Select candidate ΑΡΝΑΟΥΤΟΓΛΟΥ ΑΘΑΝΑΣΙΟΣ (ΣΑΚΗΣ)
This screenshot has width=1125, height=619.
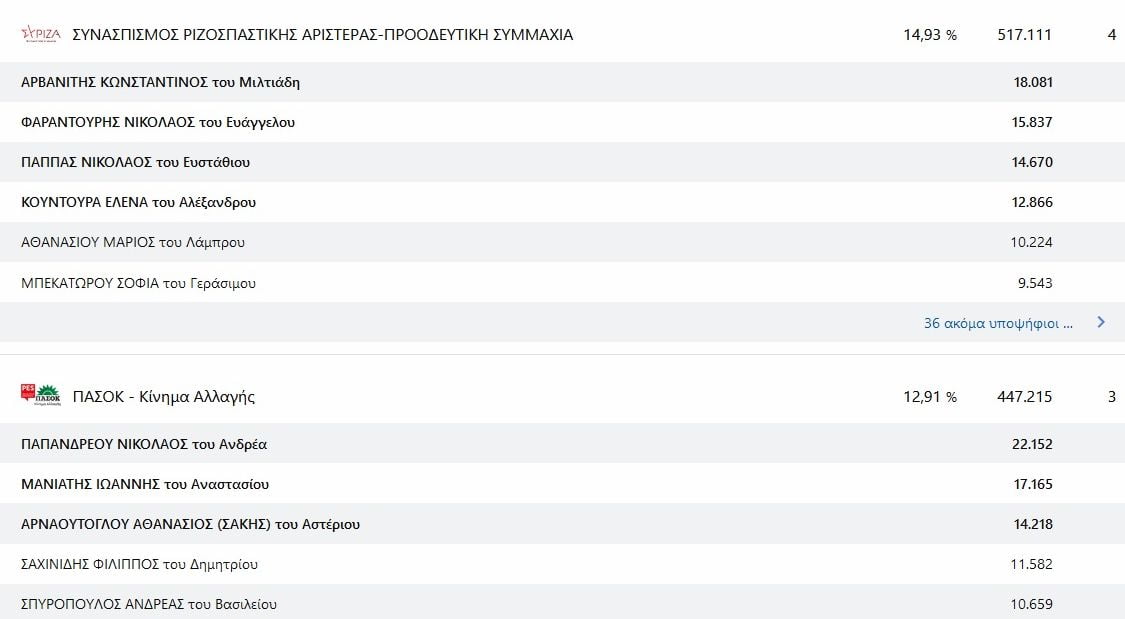[190, 524]
